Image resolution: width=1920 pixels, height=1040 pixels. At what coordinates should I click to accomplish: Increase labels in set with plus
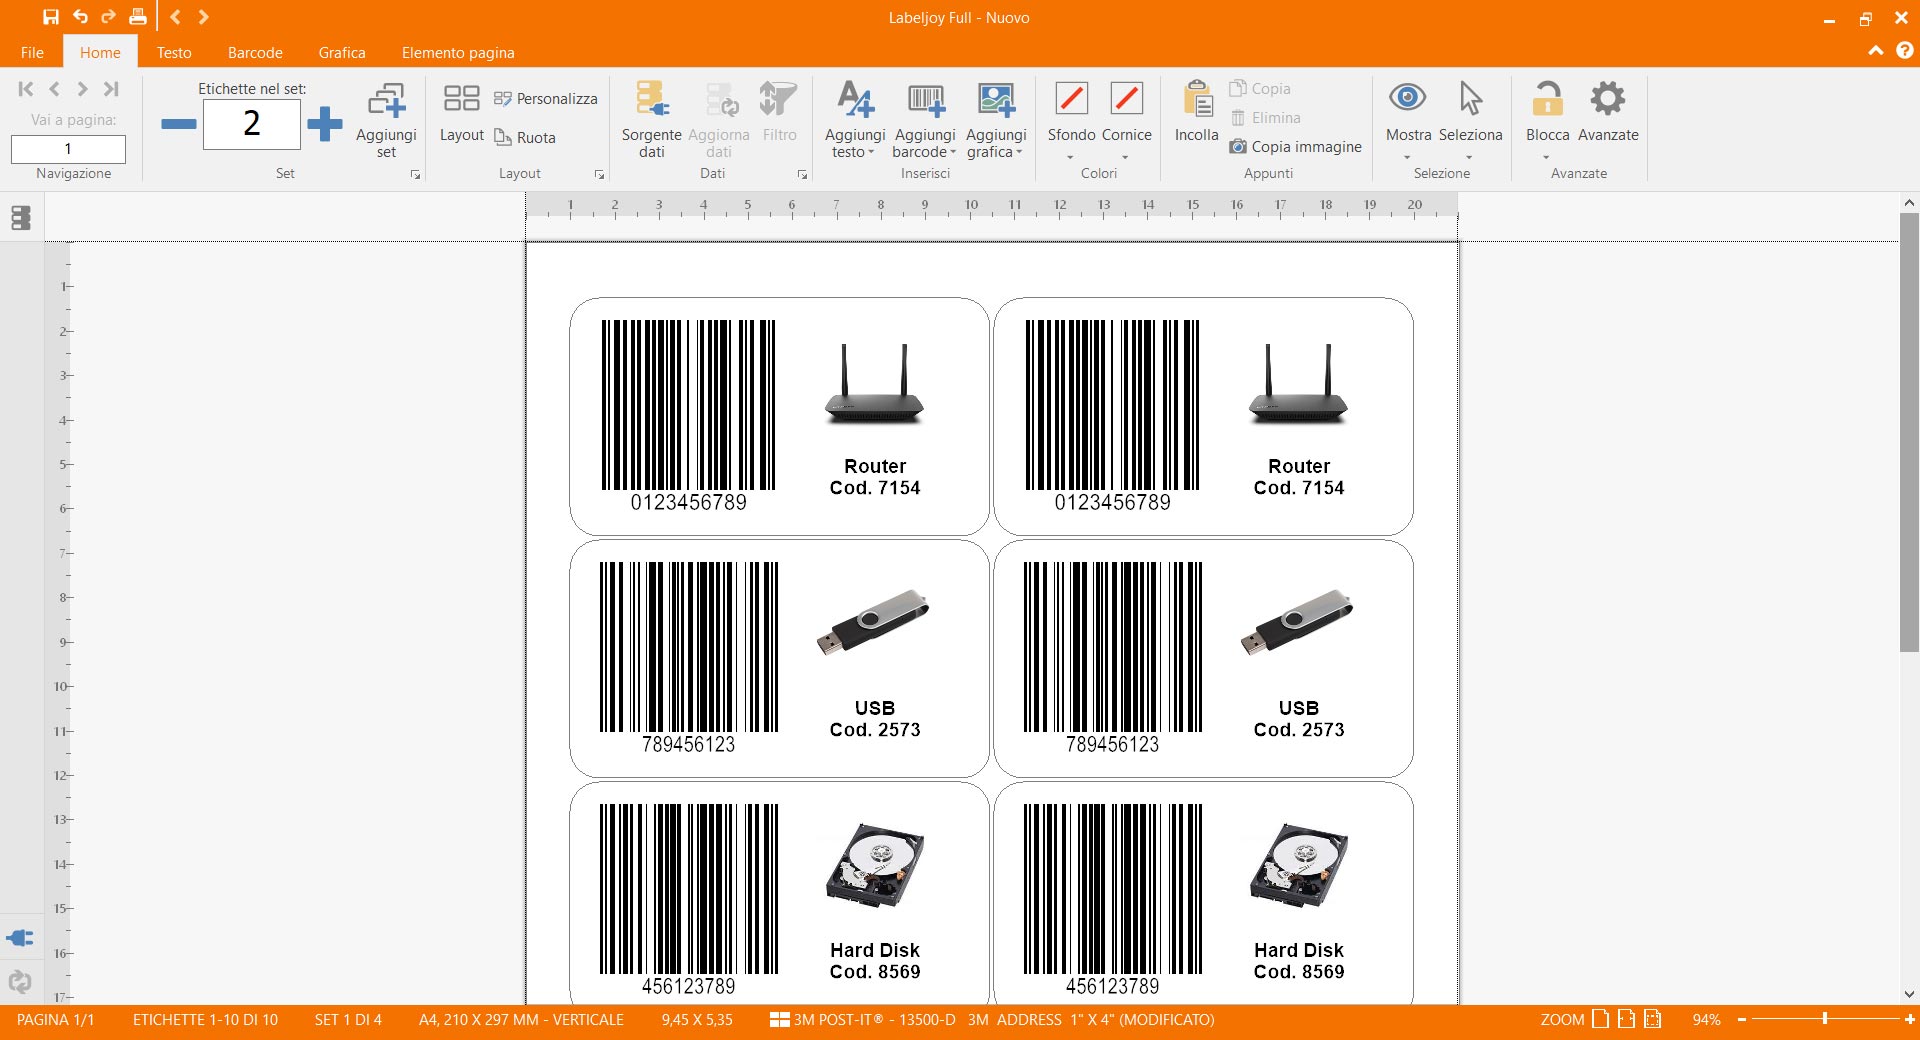pos(324,124)
